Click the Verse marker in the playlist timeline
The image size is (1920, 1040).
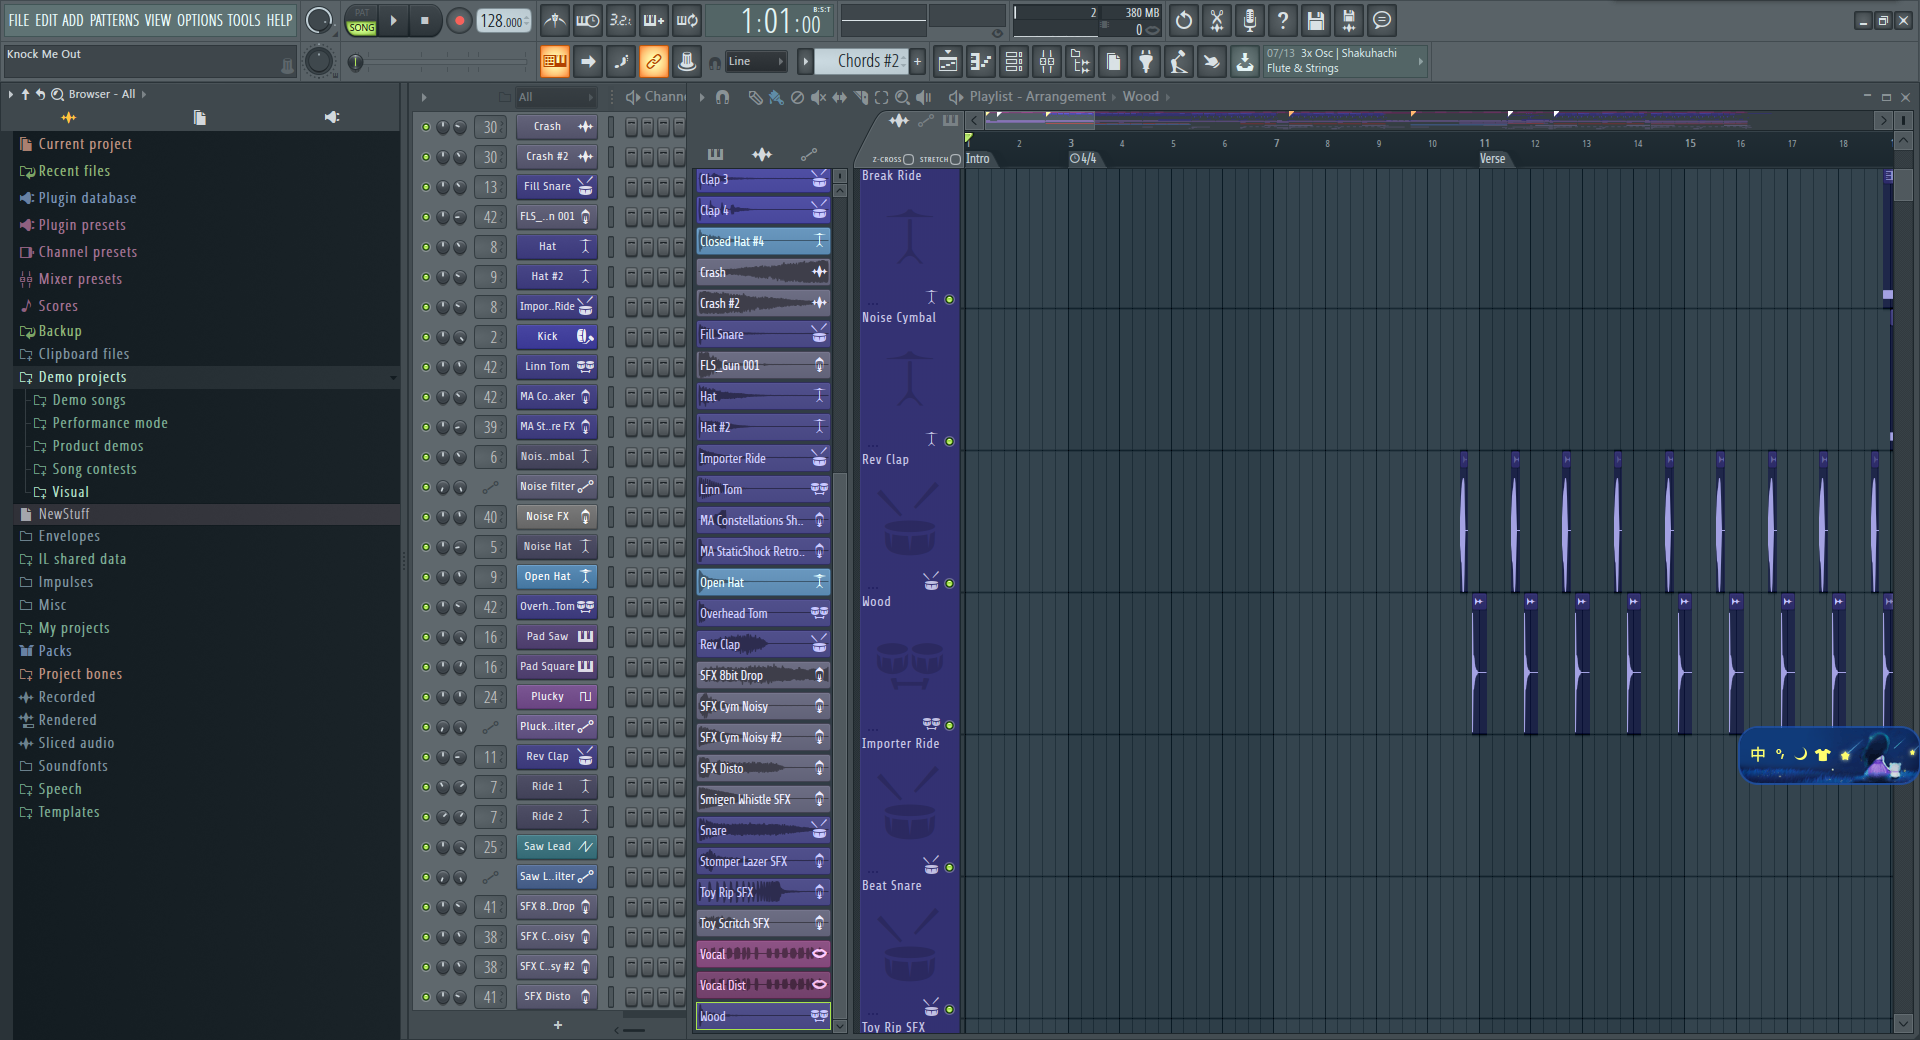point(1492,158)
